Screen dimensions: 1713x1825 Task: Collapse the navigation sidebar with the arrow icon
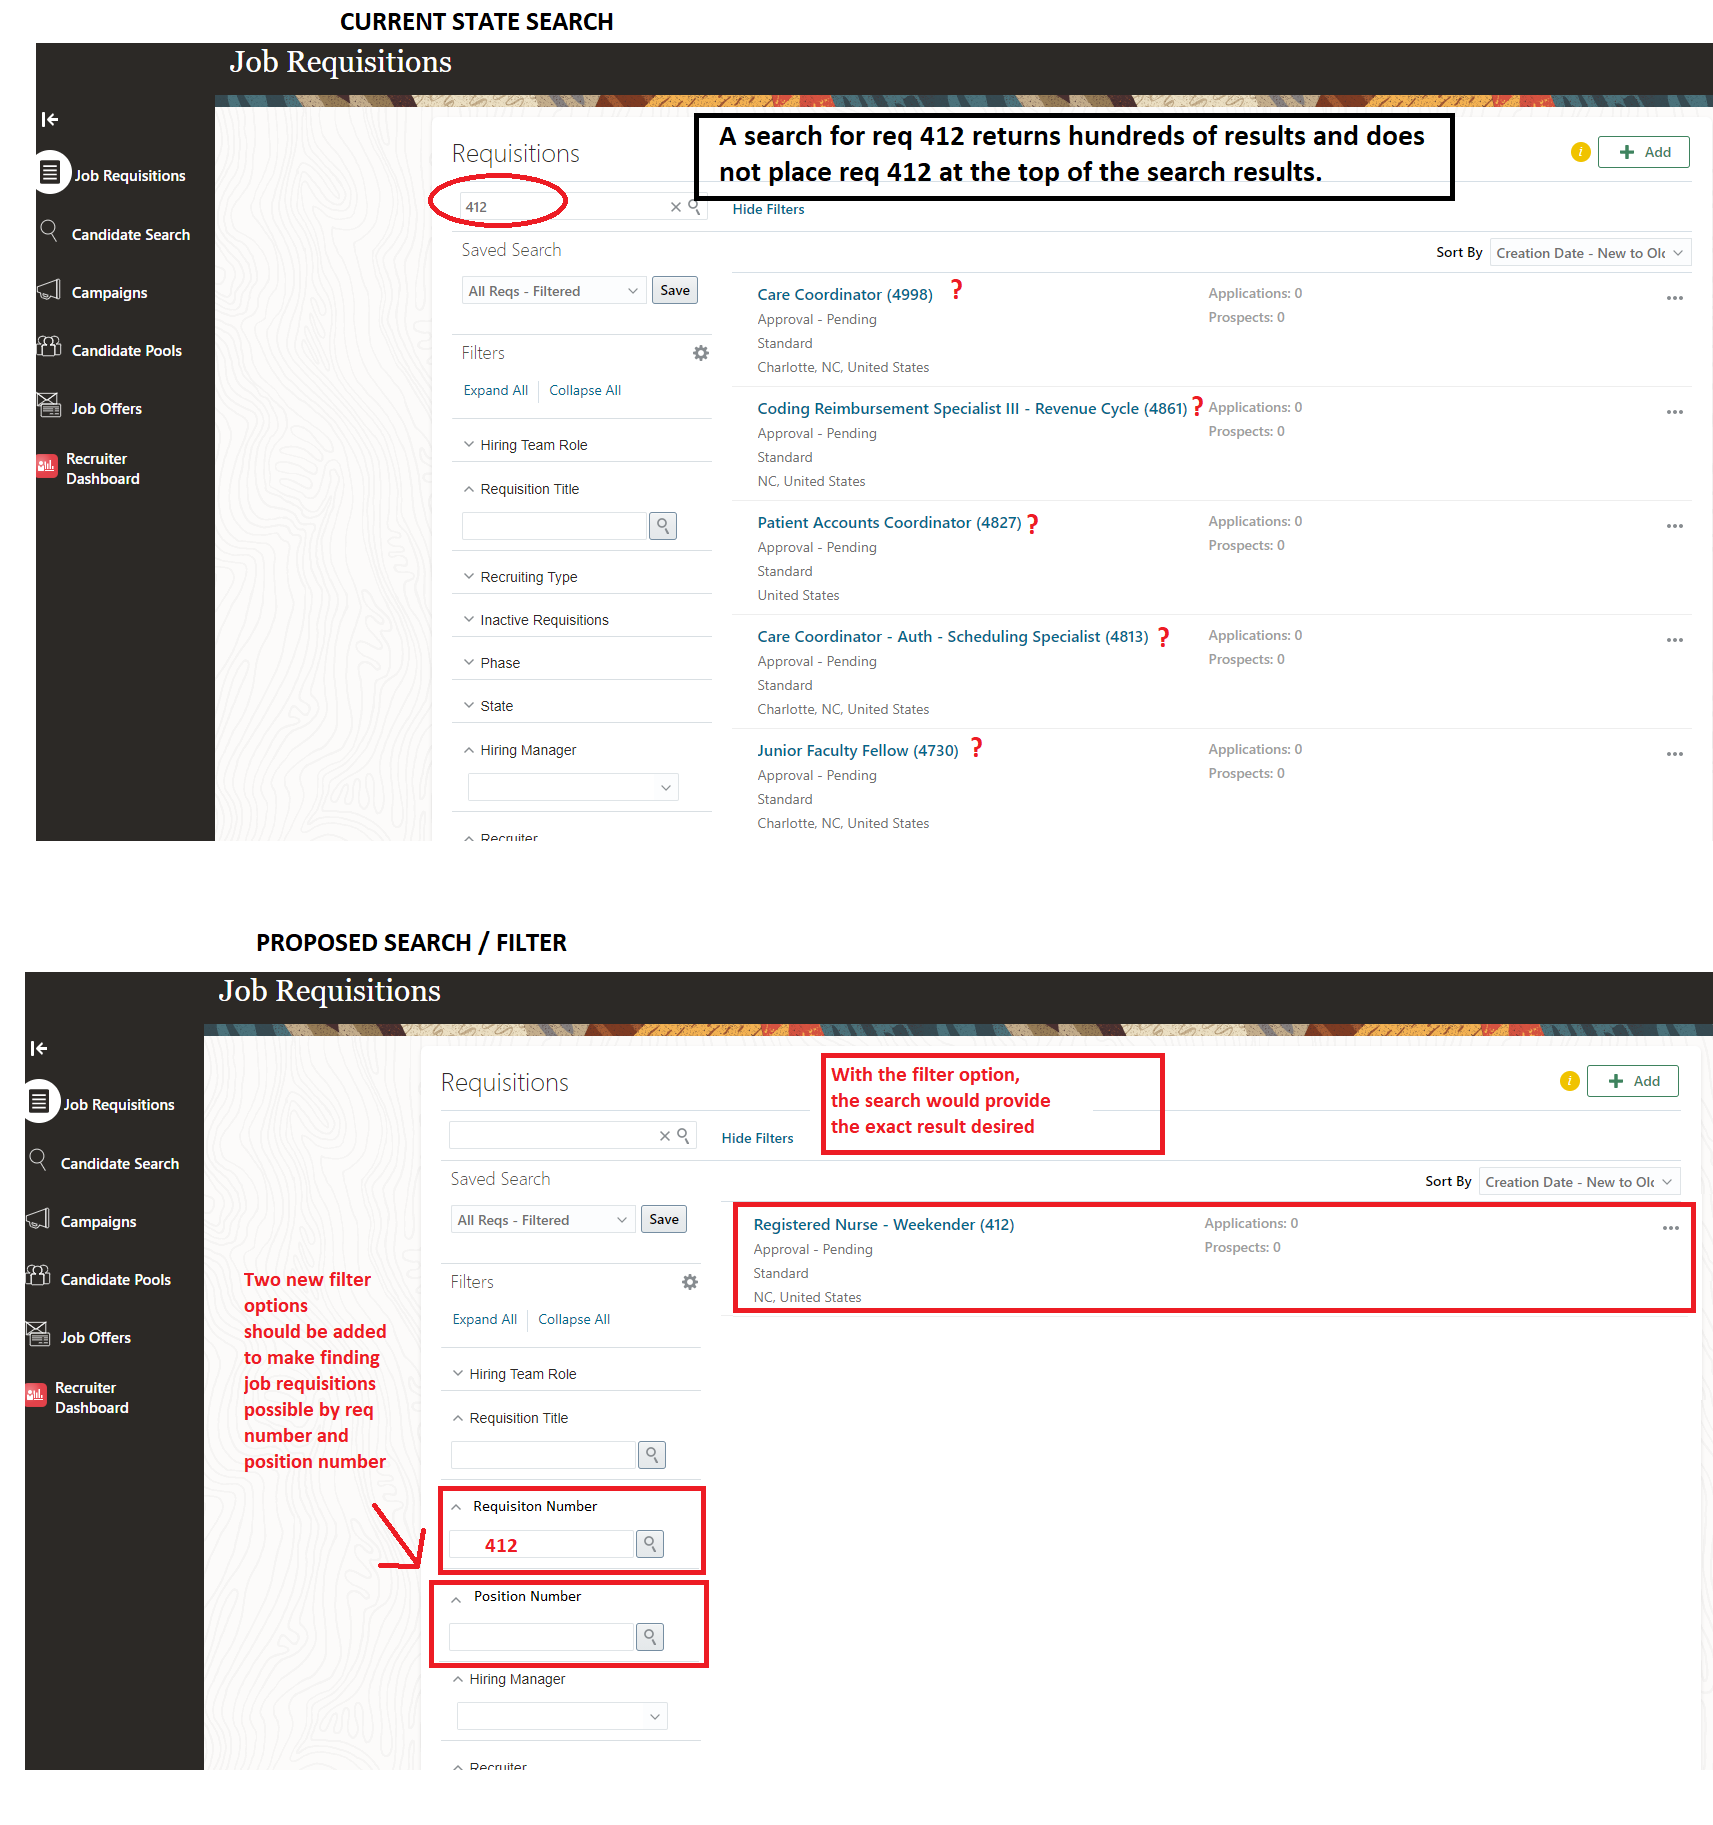coord(49,119)
